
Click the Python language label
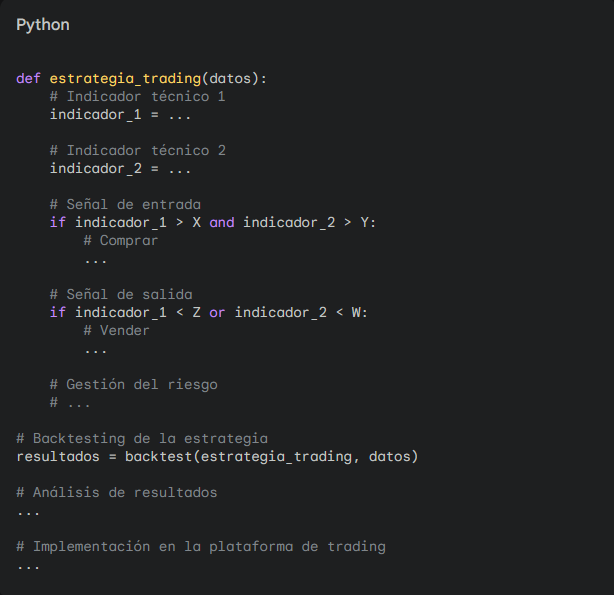pos(43,24)
